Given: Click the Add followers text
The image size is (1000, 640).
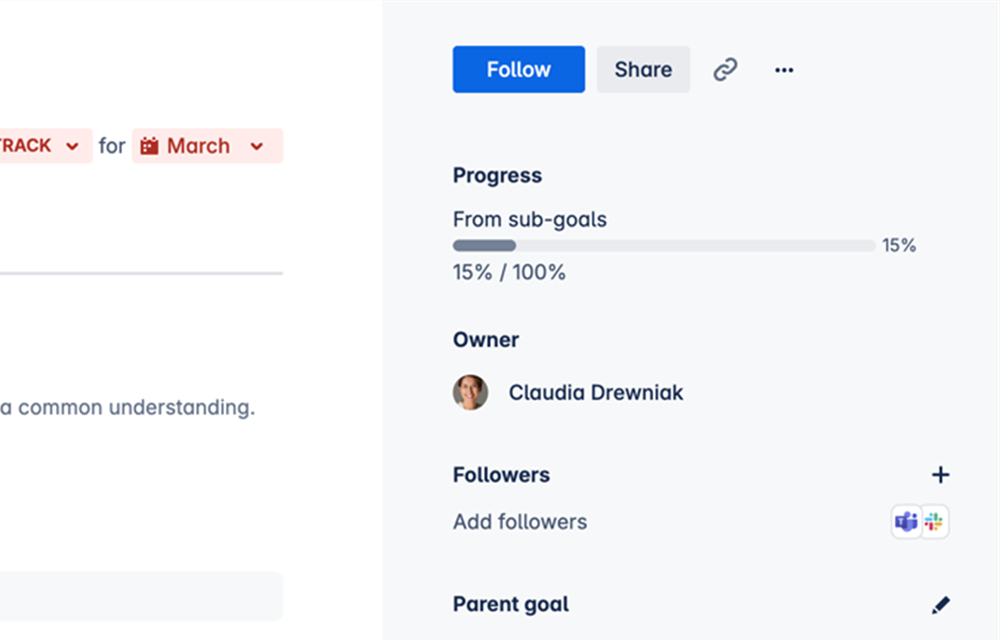Looking at the screenshot, I should [x=520, y=521].
